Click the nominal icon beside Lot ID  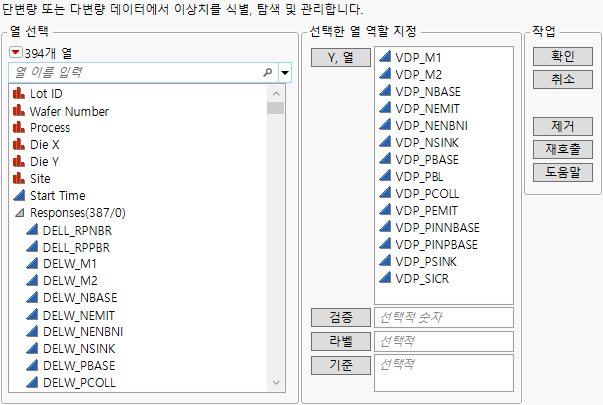click(x=19, y=93)
